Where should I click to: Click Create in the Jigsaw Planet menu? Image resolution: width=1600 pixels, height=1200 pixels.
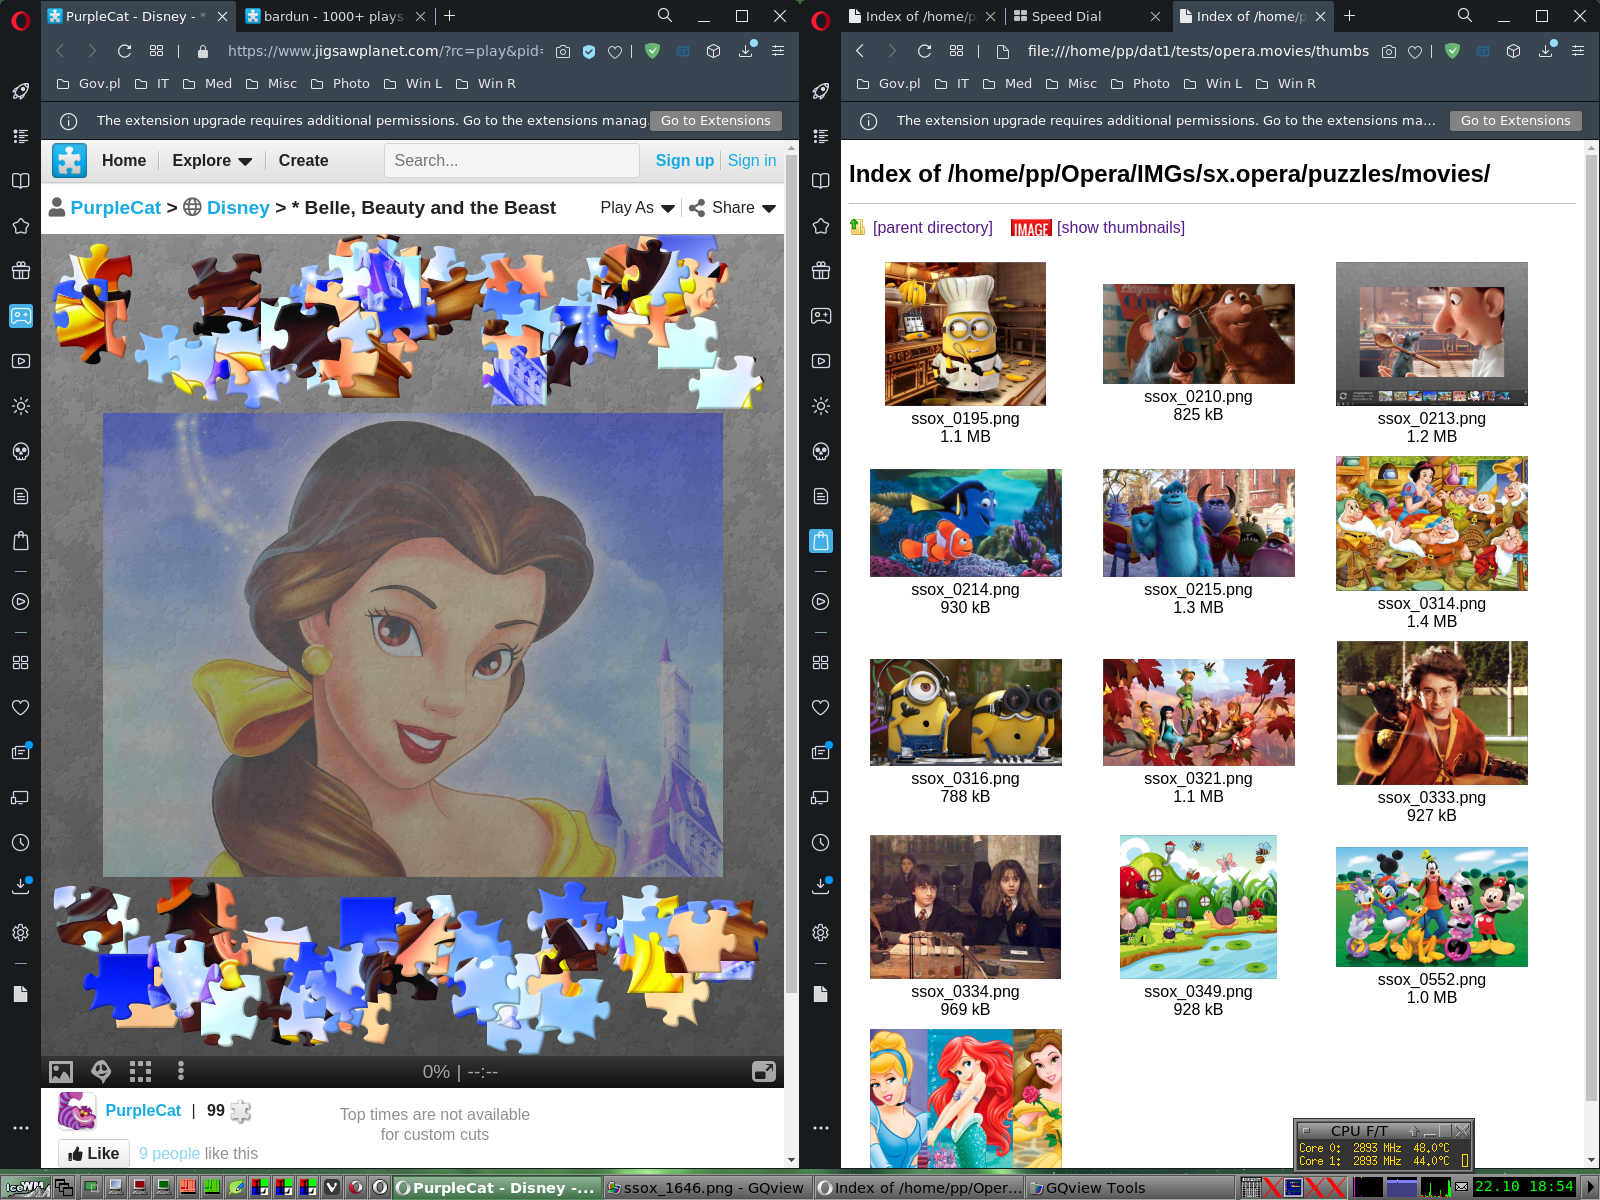303,160
